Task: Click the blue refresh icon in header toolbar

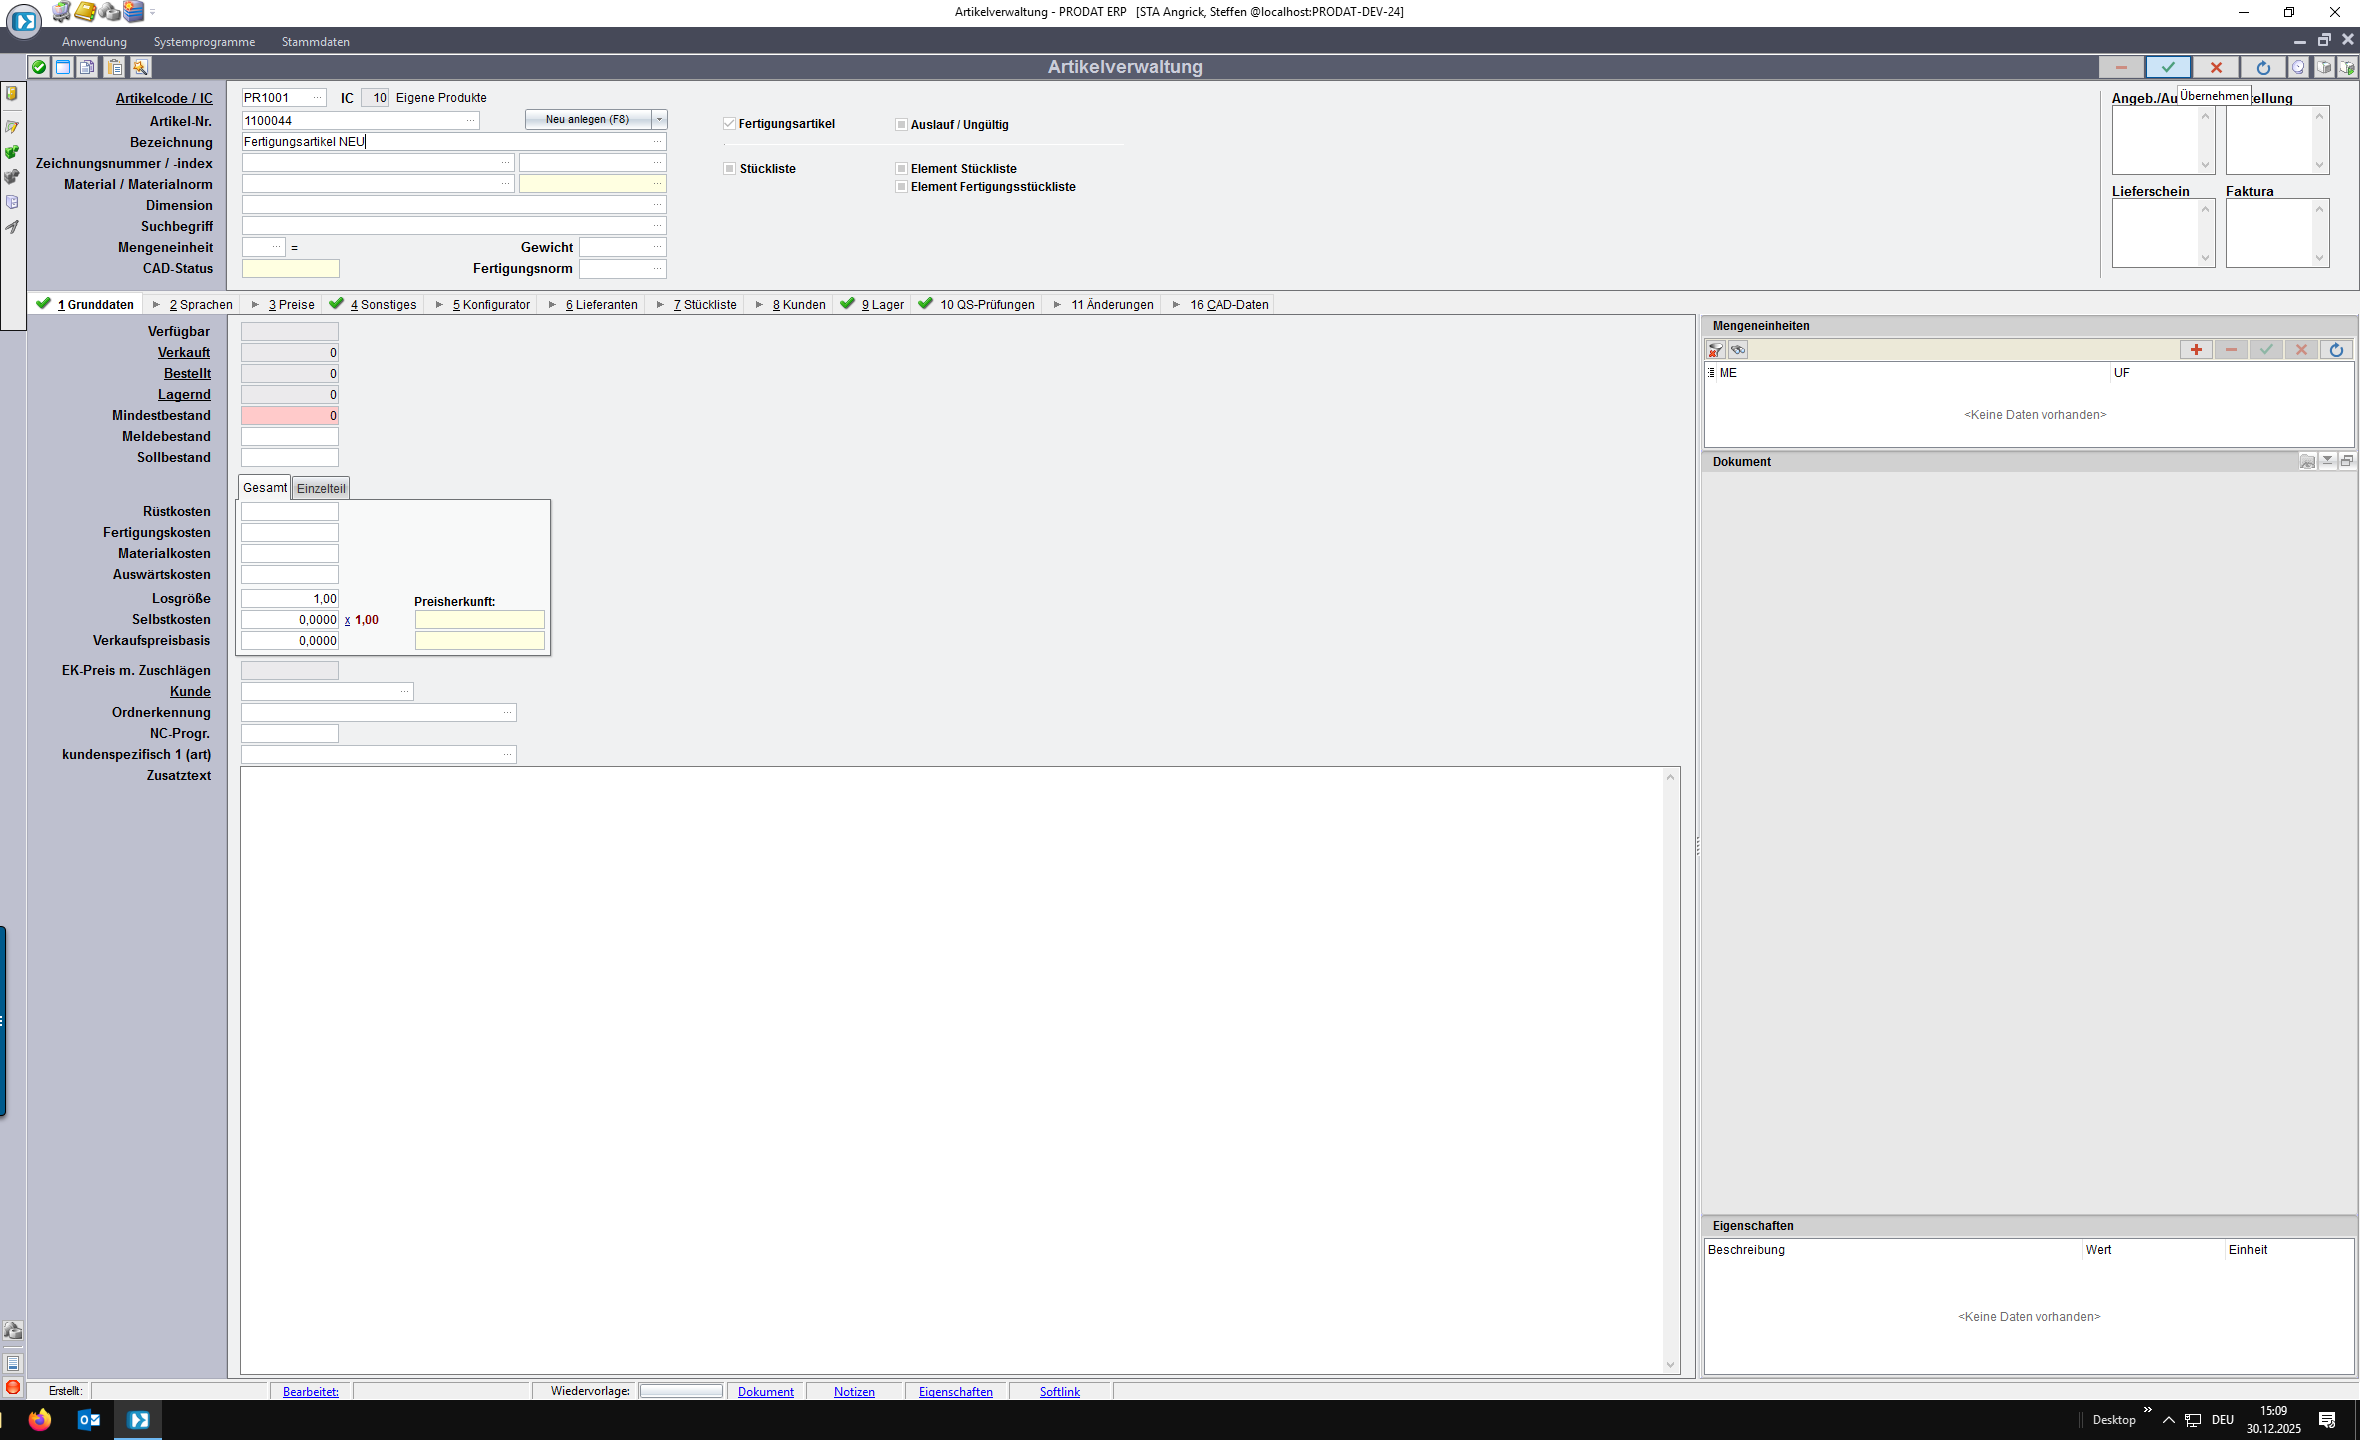Action: click(x=2263, y=67)
